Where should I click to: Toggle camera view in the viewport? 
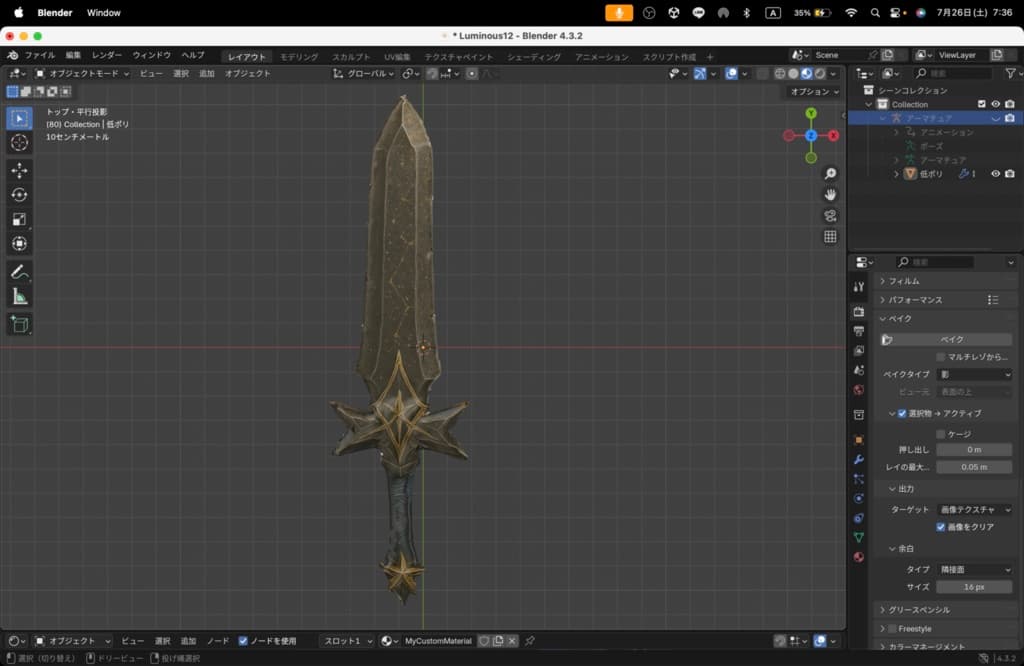click(x=830, y=216)
